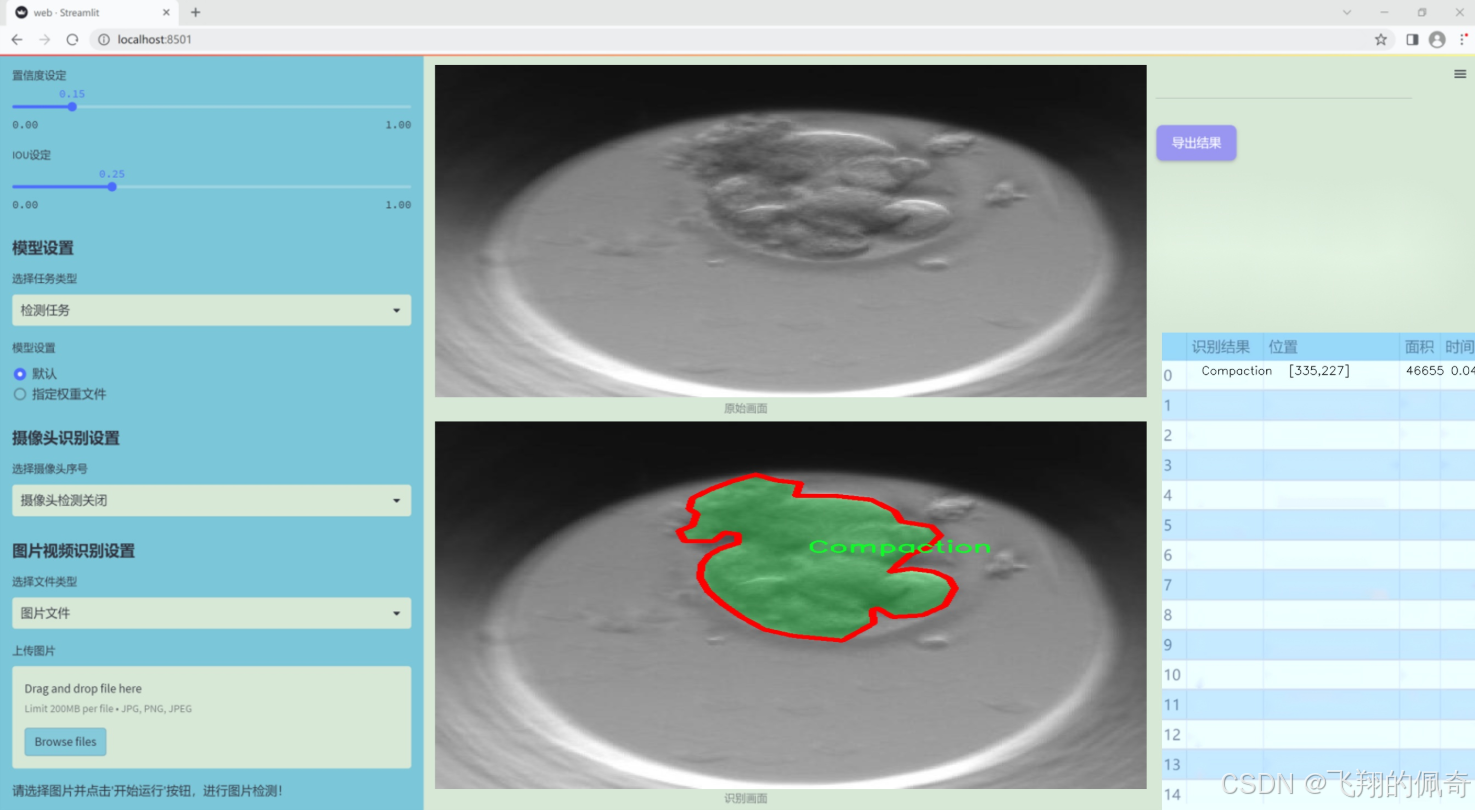Click the IOU设定 slider handle

click(x=112, y=186)
